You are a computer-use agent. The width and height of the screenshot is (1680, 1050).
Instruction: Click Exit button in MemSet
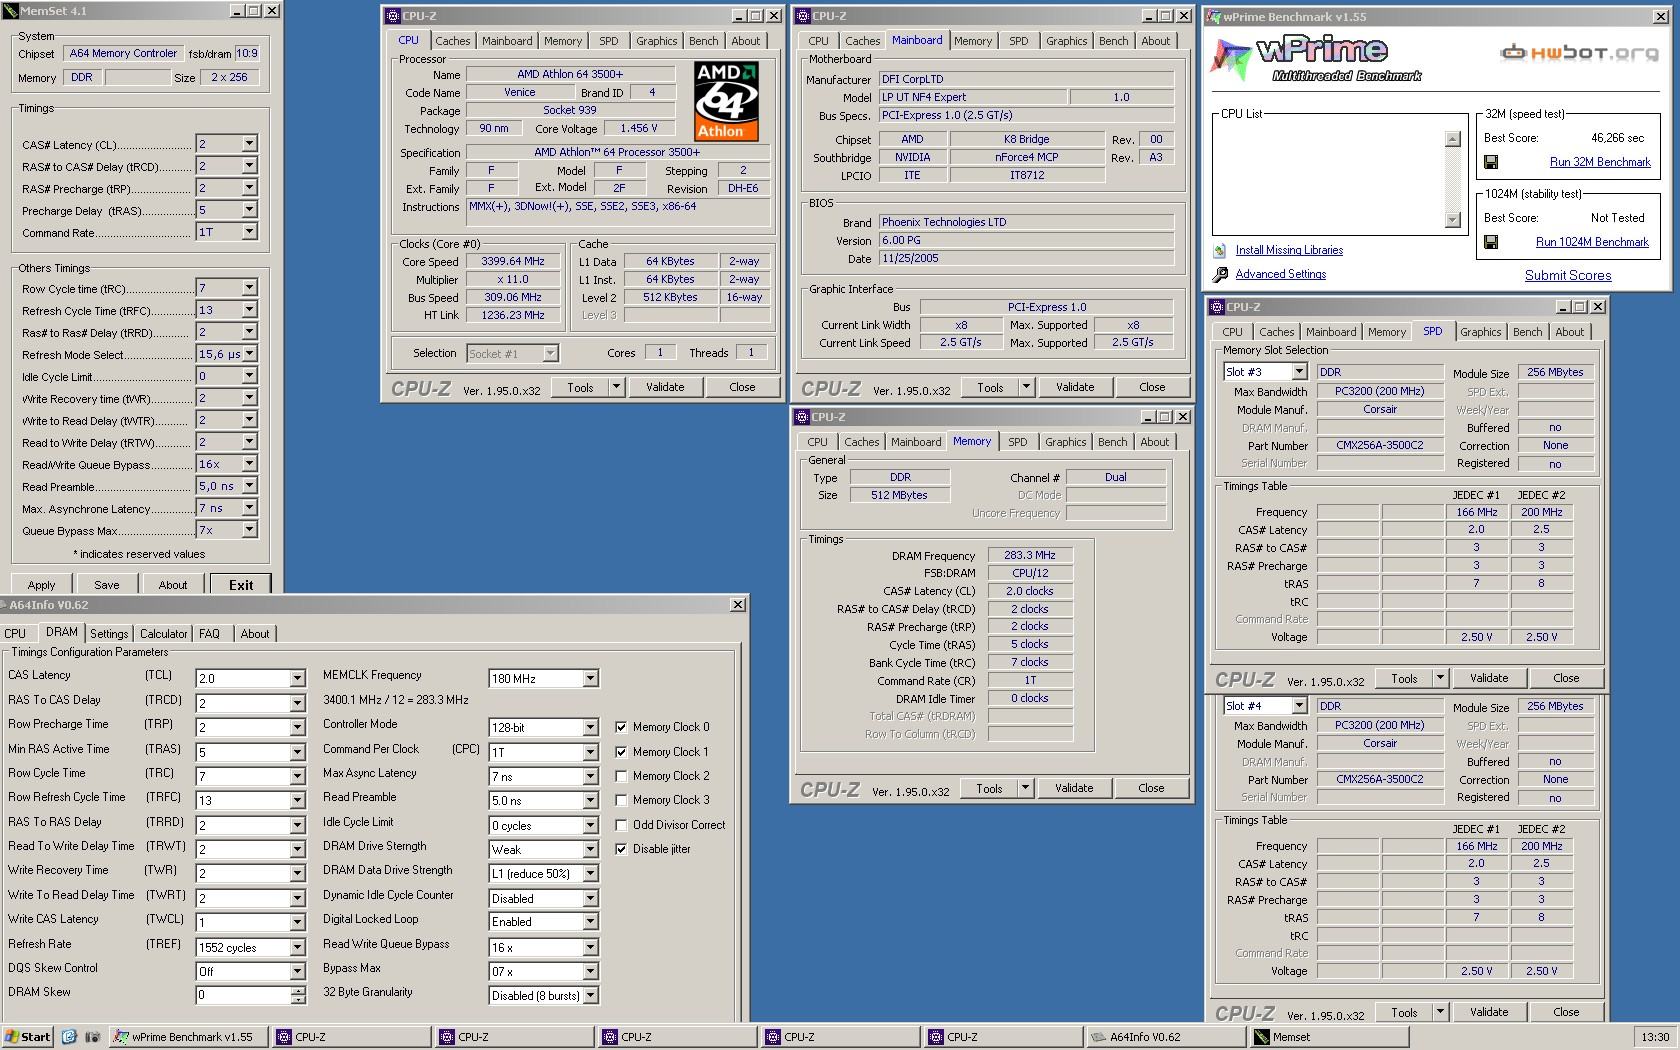(x=240, y=585)
